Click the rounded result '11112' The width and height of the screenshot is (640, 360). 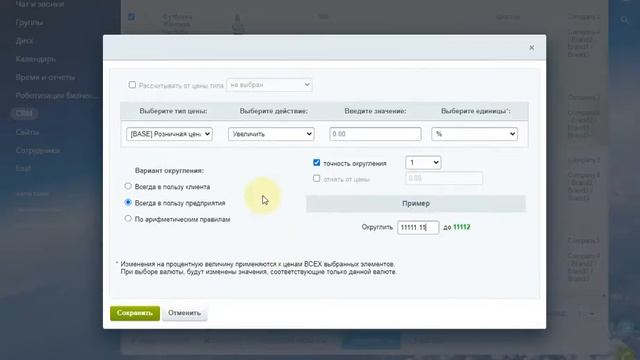[x=462, y=227]
